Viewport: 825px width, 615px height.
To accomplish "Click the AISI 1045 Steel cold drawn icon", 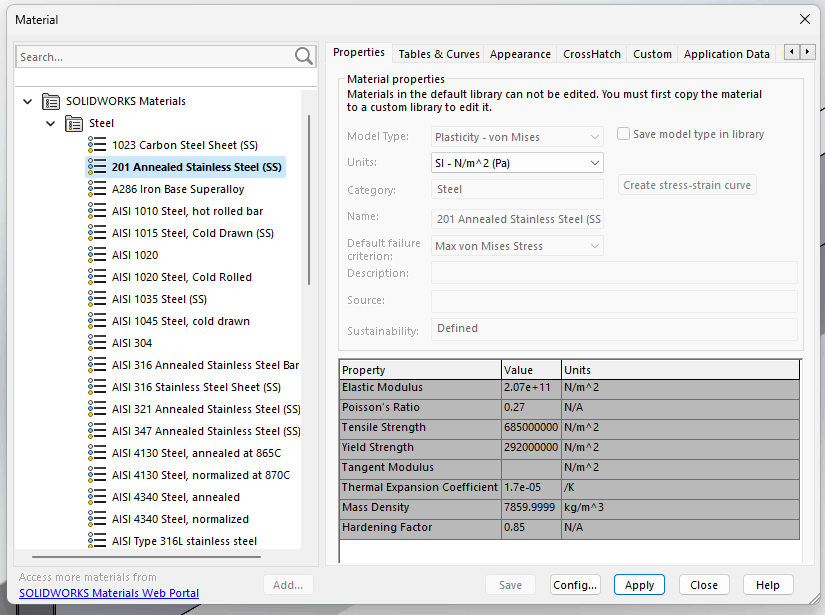I will (97, 321).
